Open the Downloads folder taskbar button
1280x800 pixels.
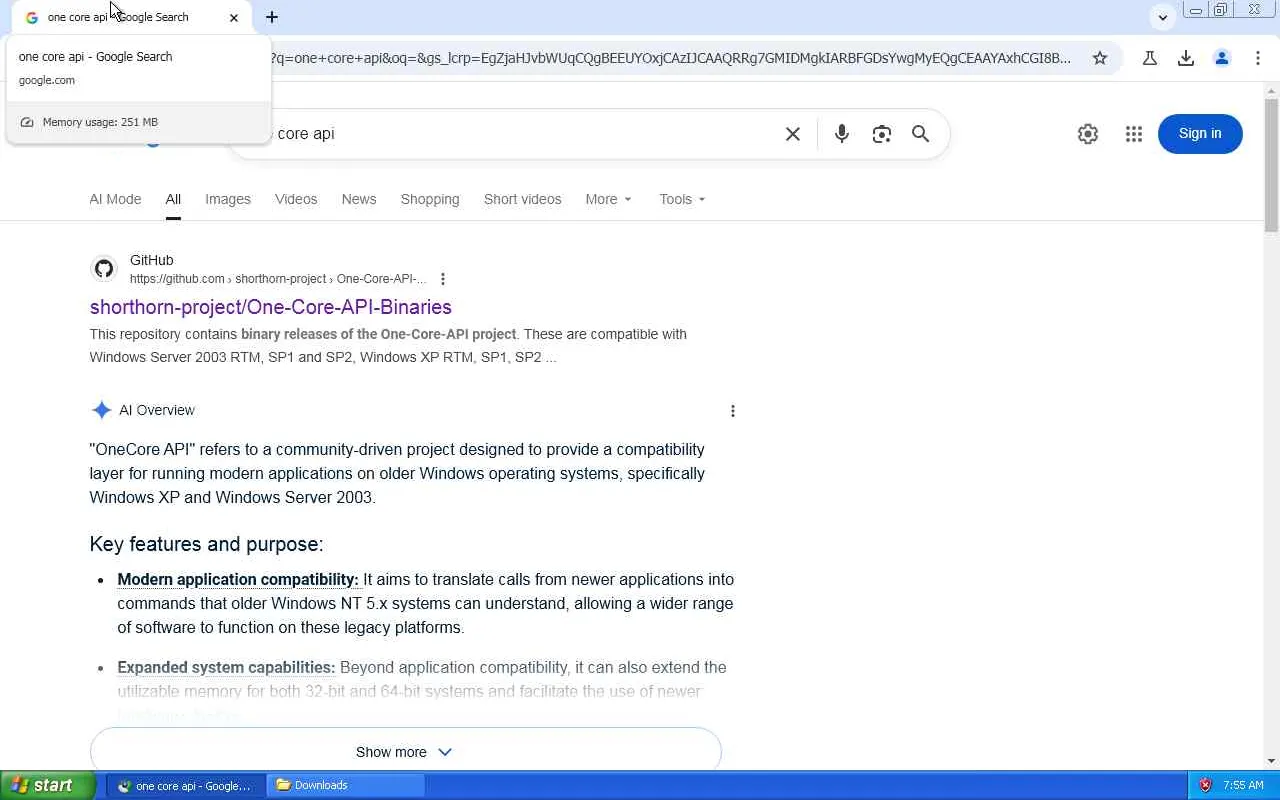tap(346, 786)
